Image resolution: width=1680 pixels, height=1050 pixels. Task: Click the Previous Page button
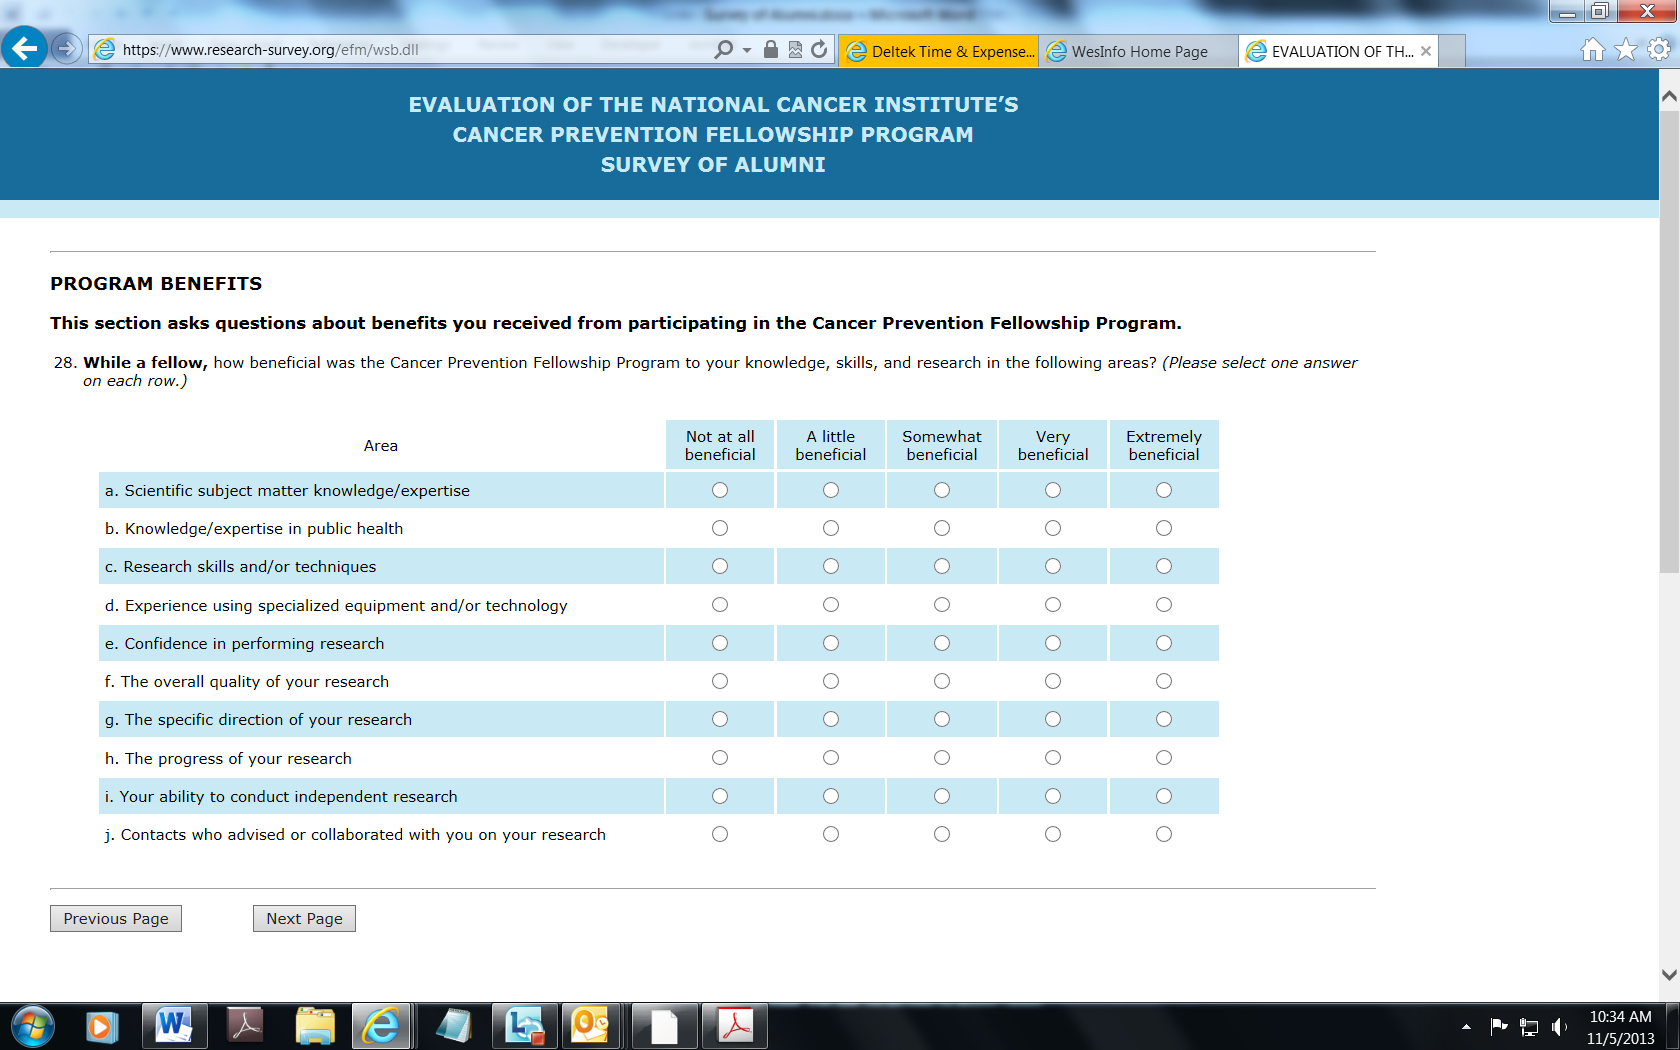(116, 918)
